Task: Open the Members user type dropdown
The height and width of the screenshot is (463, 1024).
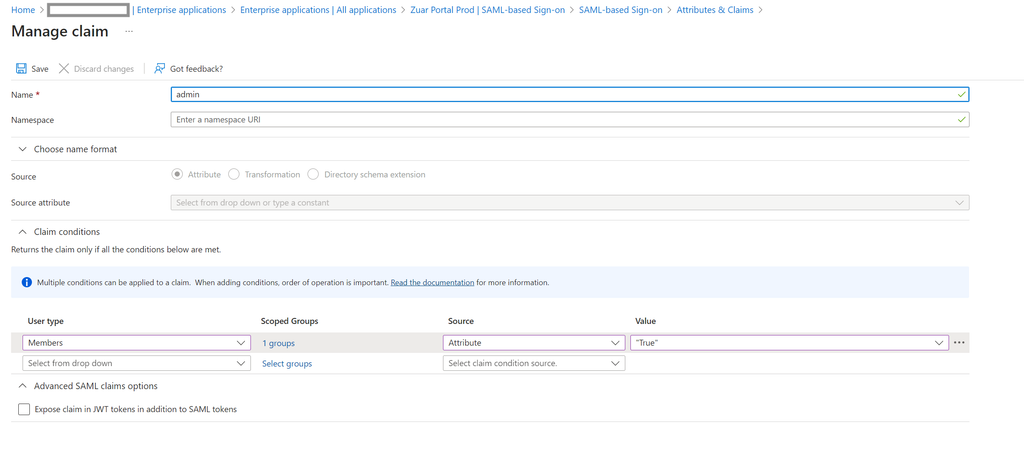Action: 136,343
